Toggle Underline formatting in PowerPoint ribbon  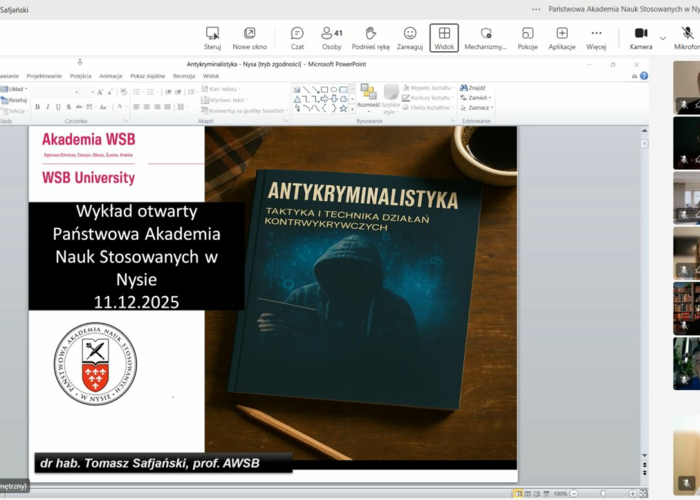click(x=58, y=107)
